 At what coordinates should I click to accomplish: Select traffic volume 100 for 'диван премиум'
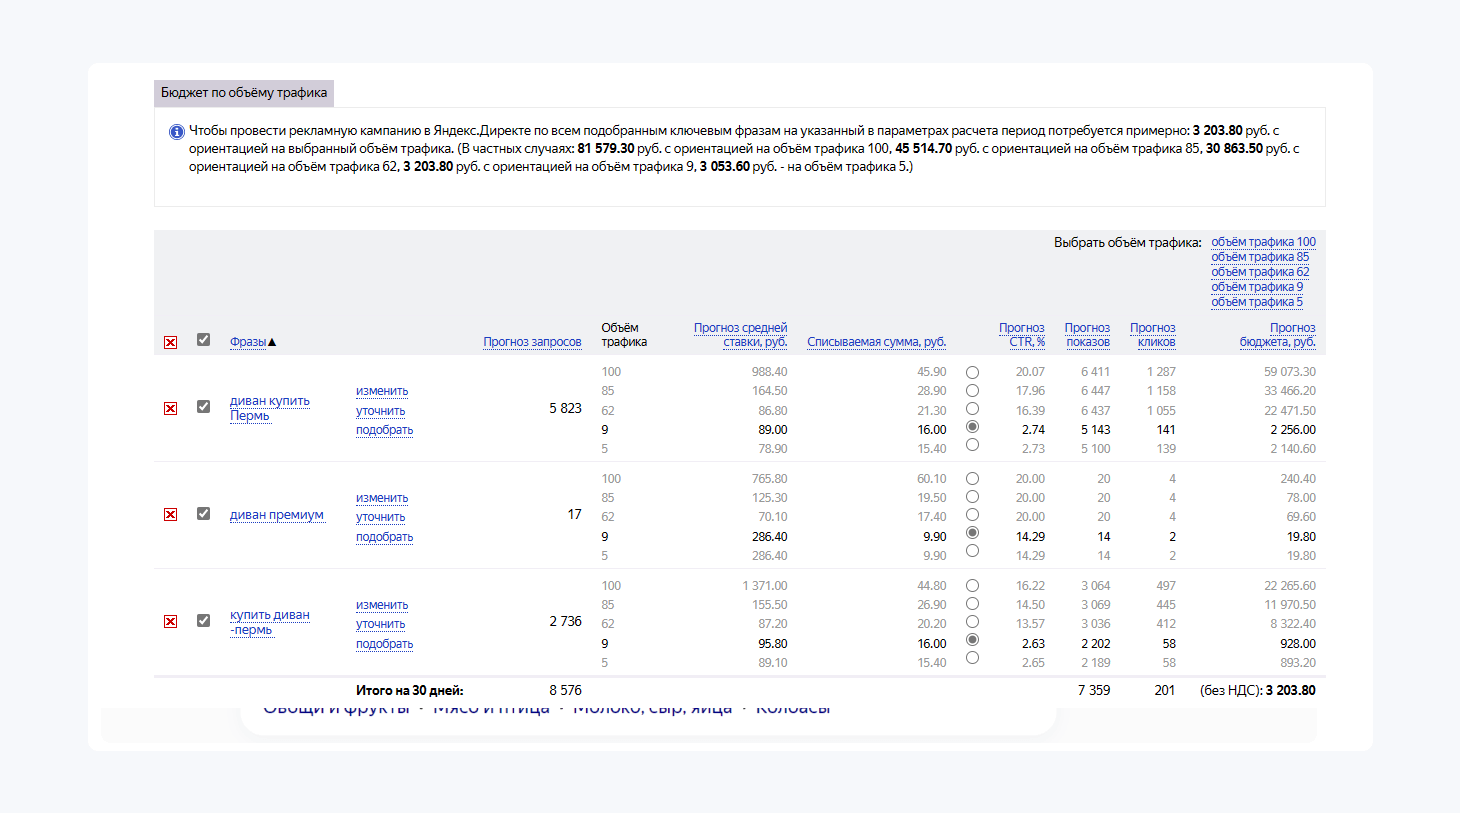972,478
